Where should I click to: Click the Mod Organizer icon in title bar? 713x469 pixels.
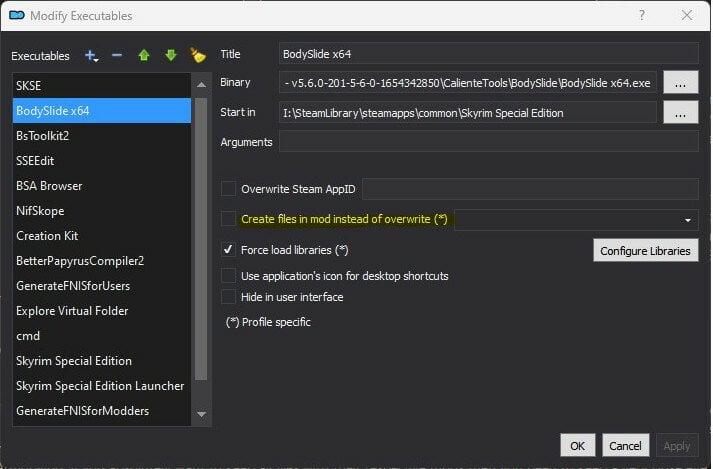point(17,15)
